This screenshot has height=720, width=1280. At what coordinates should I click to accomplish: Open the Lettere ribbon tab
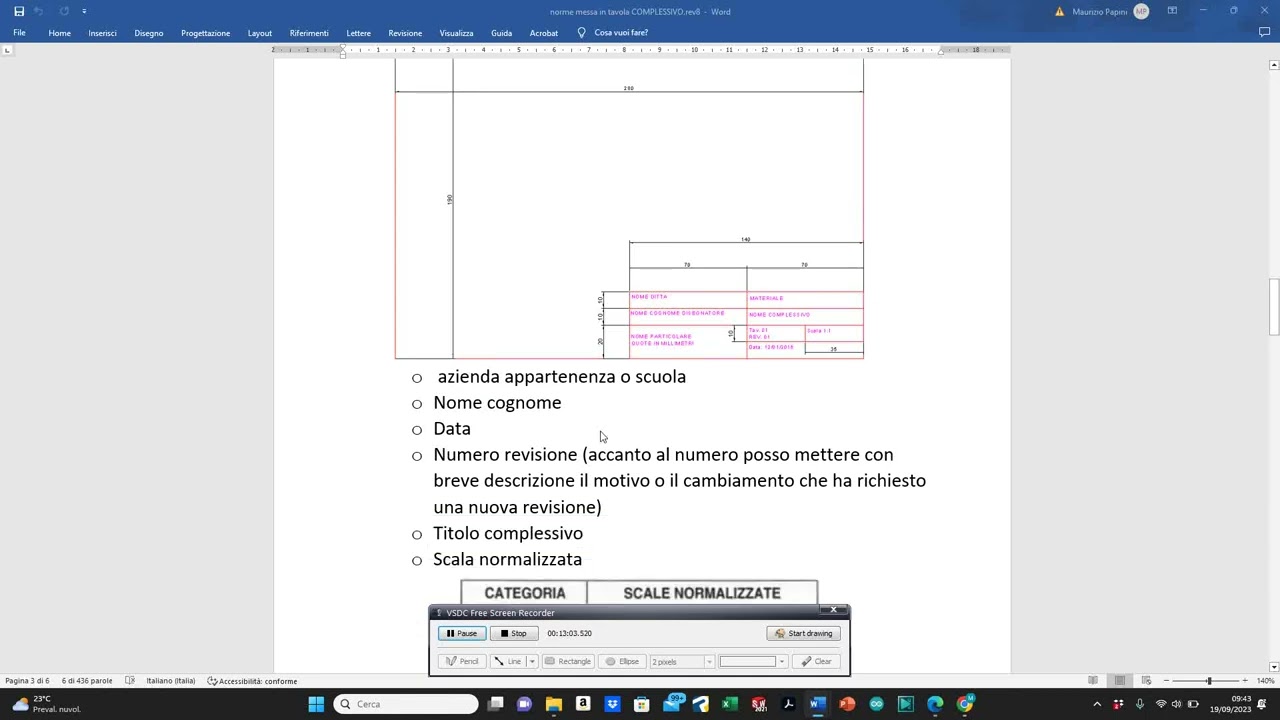(x=358, y=33)
